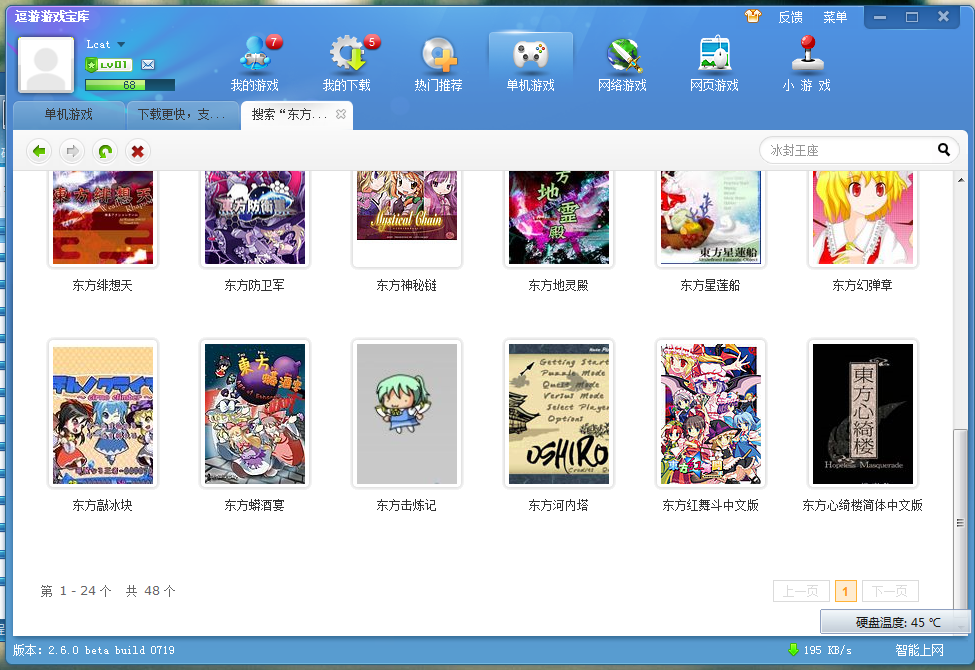Click the 东方星莲船 title text
975x670 pixels.
pyautogui.click(x=711, y=286)
